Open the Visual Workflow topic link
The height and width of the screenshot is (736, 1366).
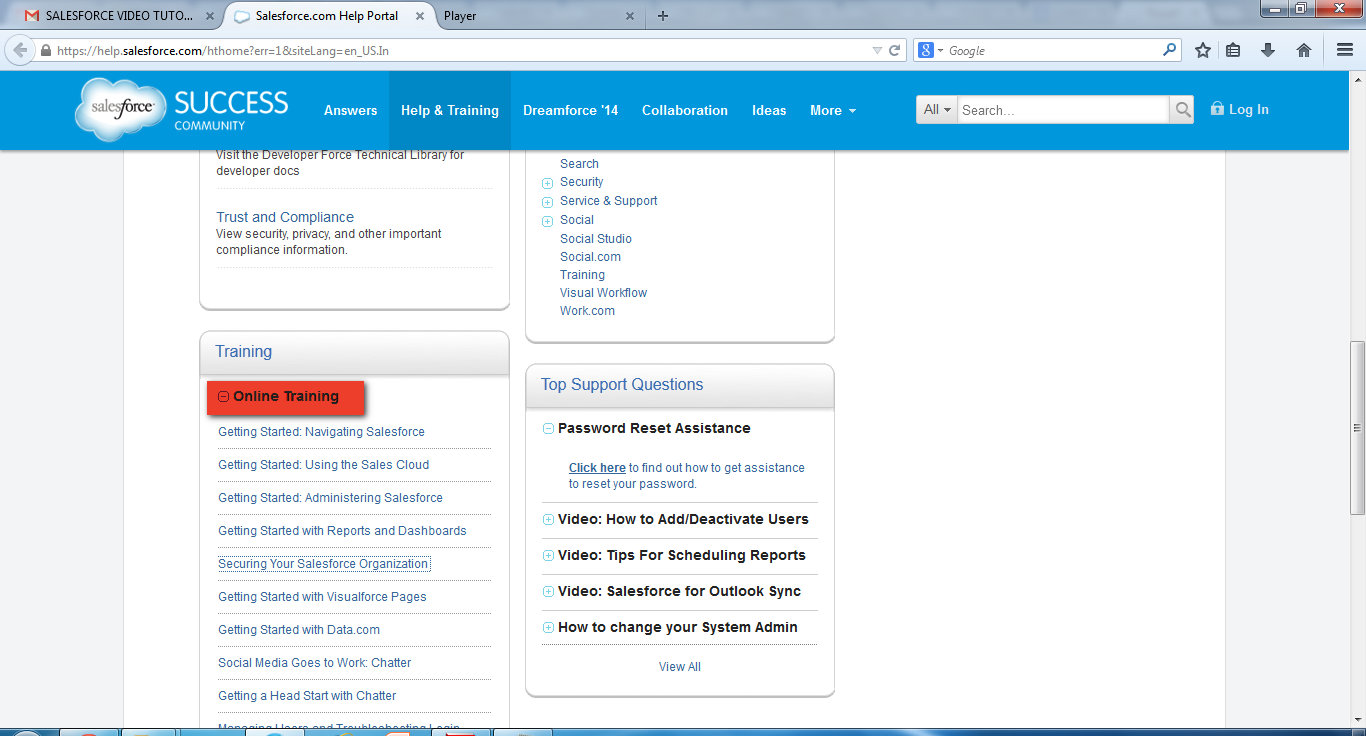point(603,293)
